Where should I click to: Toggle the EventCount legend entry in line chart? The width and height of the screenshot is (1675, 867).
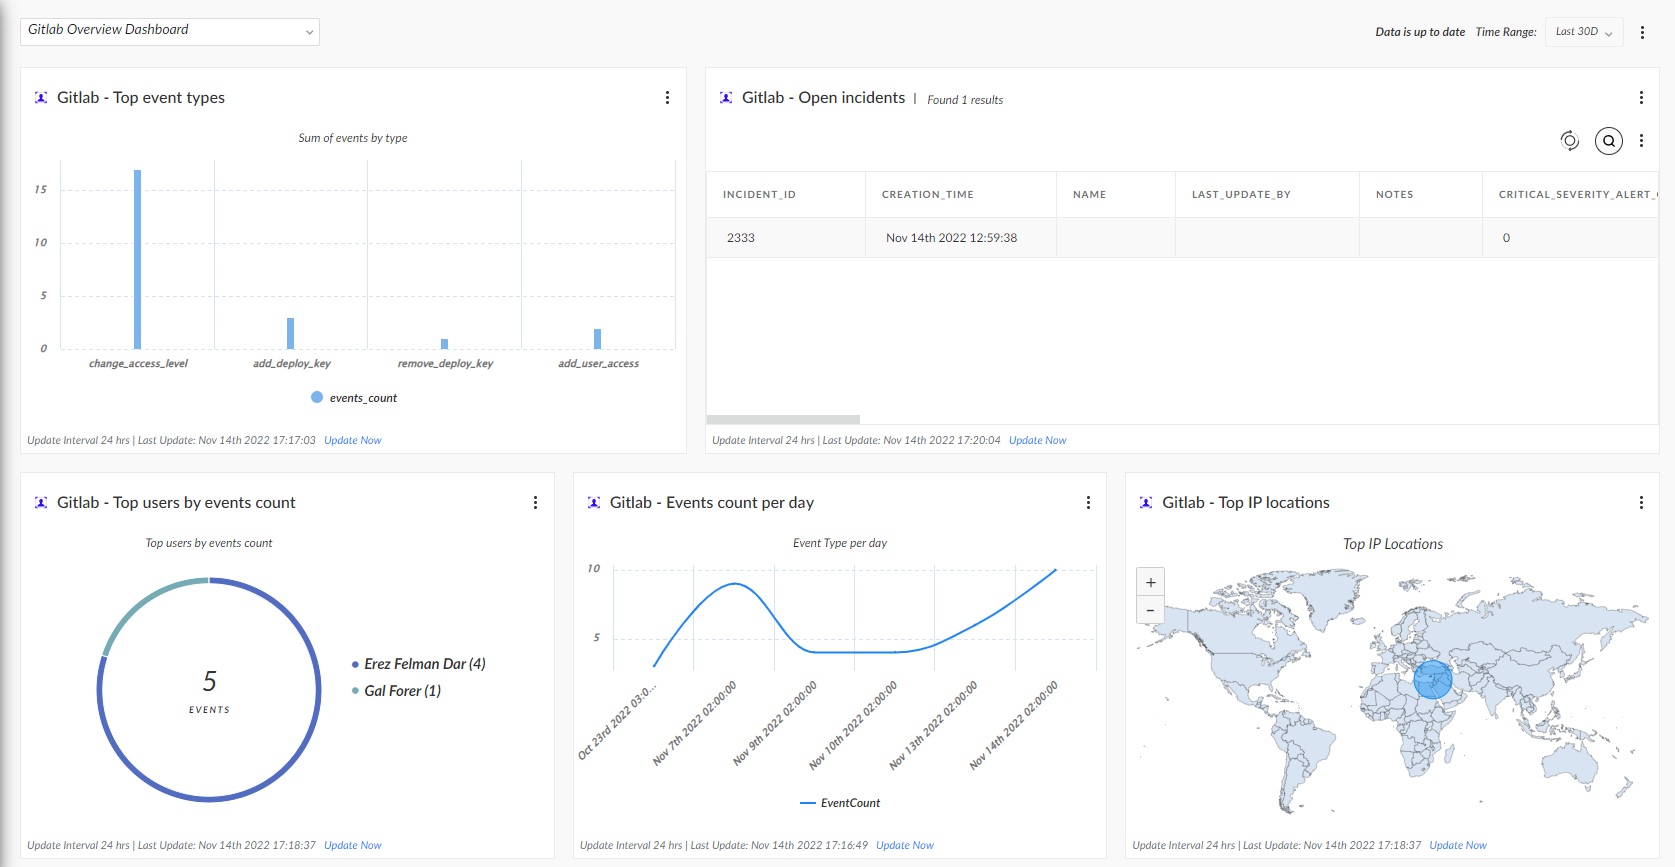[840, 803]
